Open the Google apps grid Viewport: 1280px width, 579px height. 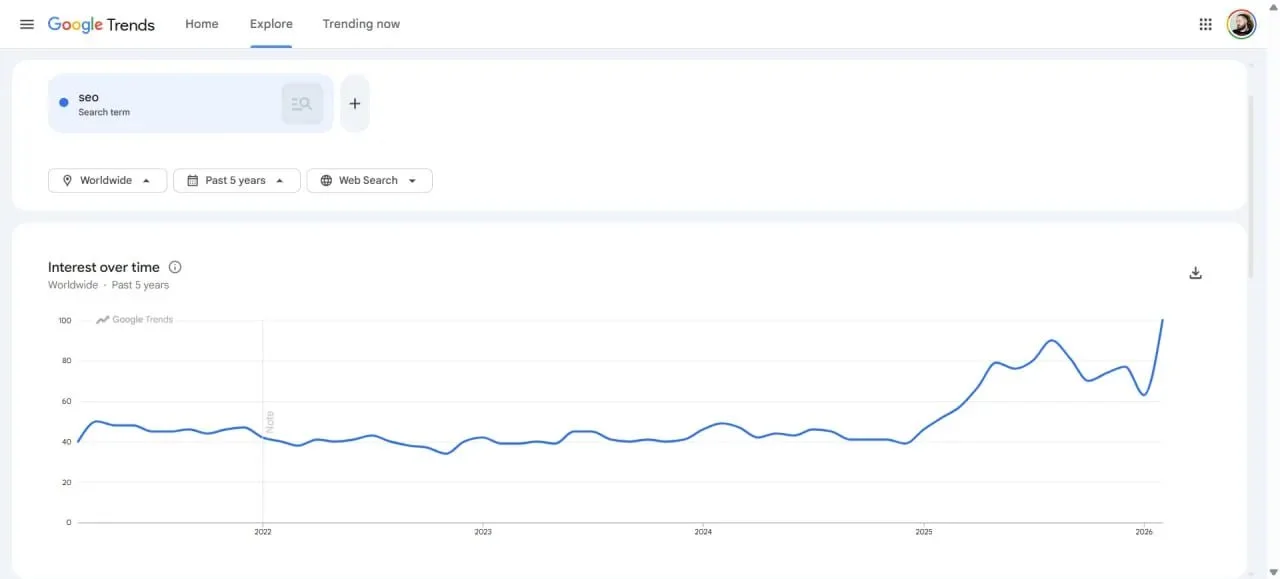(1205, 24)
